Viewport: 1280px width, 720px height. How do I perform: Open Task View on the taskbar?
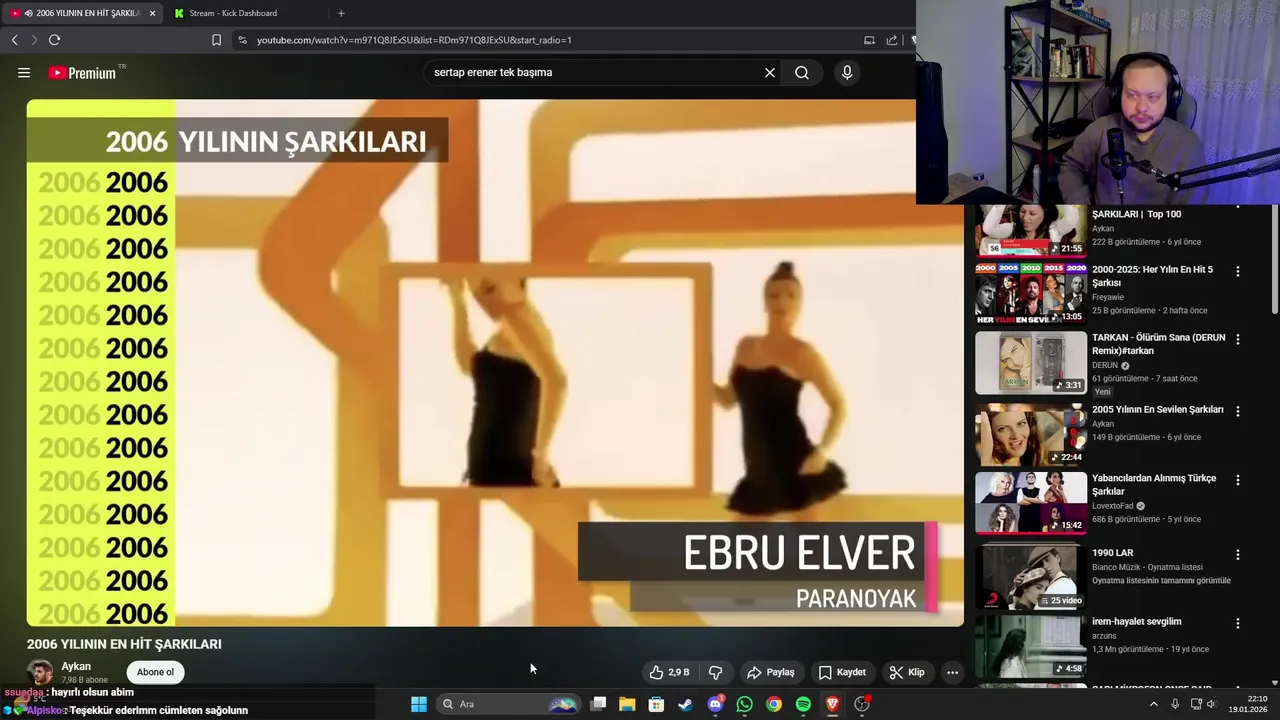tap(598, 704)
